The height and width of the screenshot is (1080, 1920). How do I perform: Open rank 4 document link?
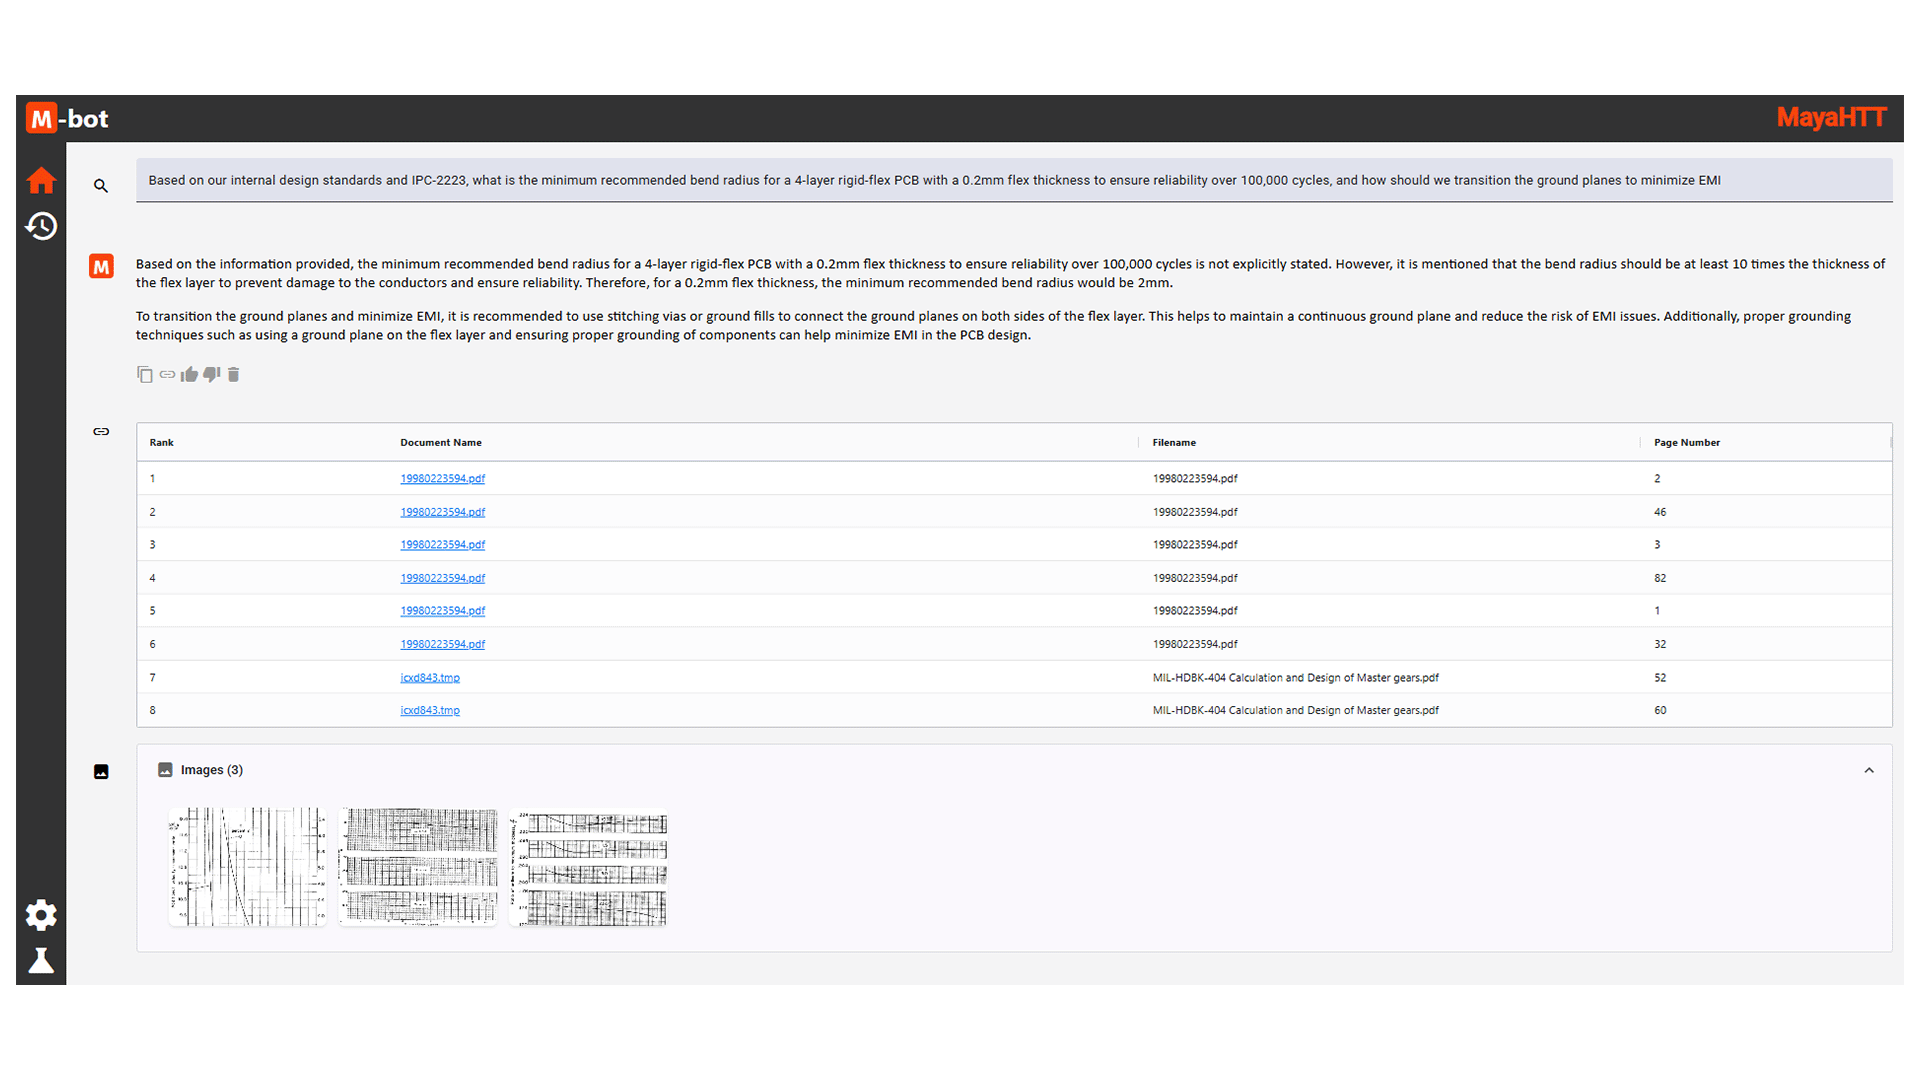click(x=442, y=578)
